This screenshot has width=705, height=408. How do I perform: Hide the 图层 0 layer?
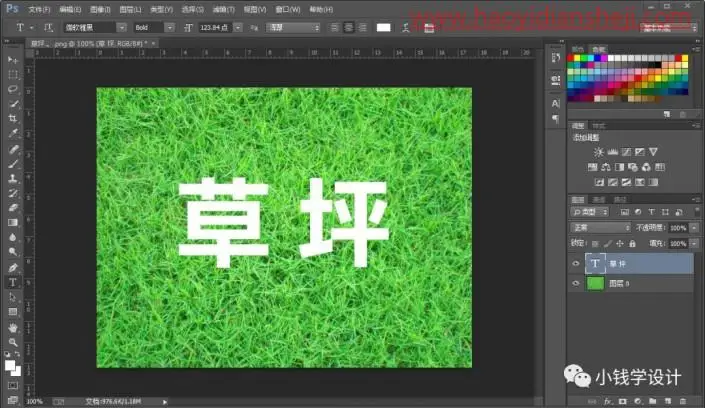coord(576,283)
